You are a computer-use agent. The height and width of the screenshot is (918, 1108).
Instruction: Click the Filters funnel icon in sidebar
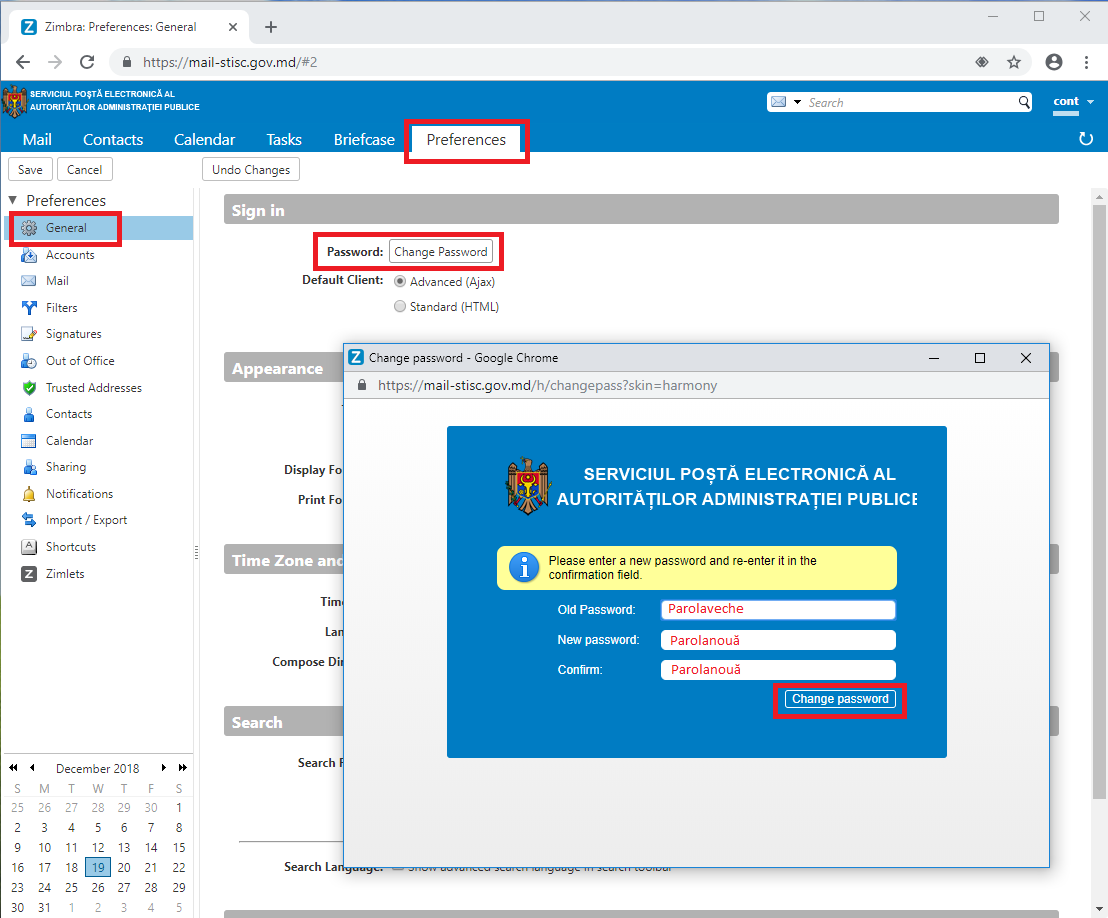[x=28, y=308]
